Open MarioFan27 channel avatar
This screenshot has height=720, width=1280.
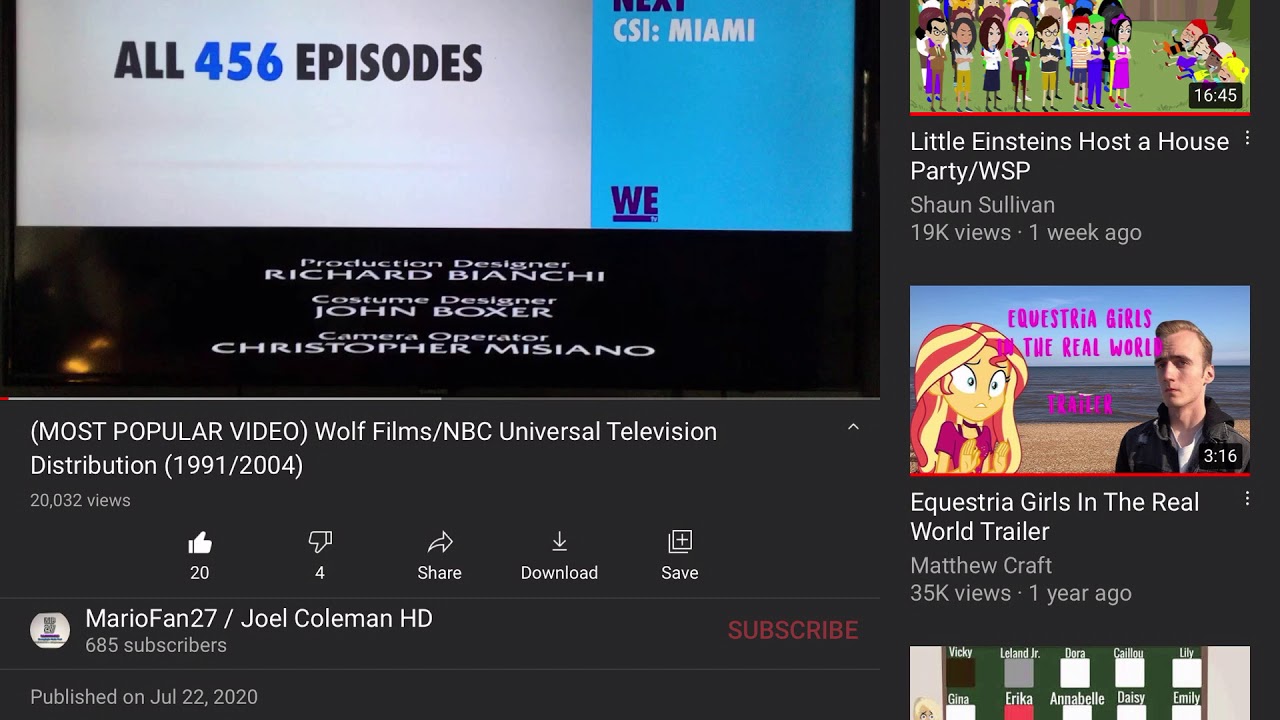(50, 630)
